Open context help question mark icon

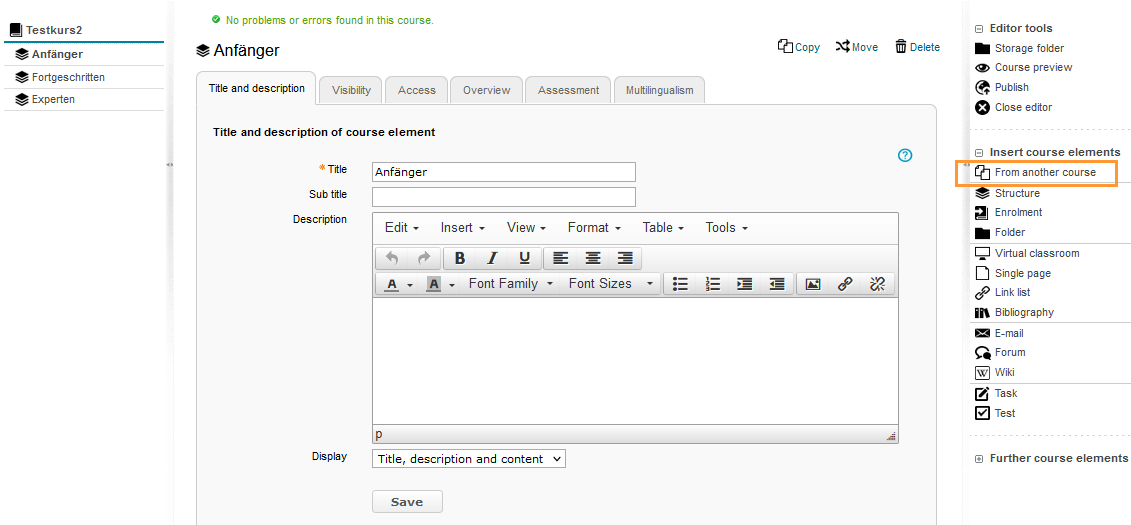[x=905, y=155]
